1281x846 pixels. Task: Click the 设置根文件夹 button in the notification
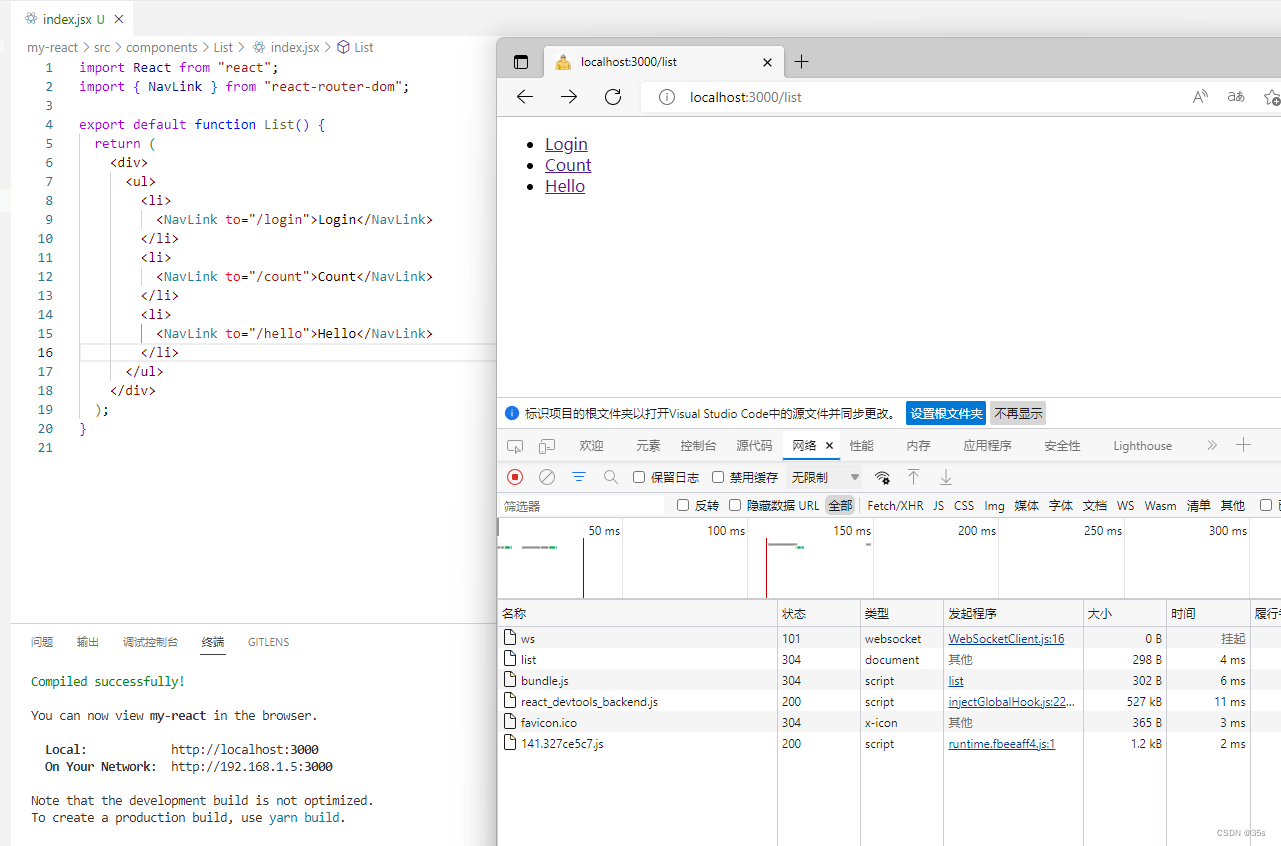click(x=945, y=413)
